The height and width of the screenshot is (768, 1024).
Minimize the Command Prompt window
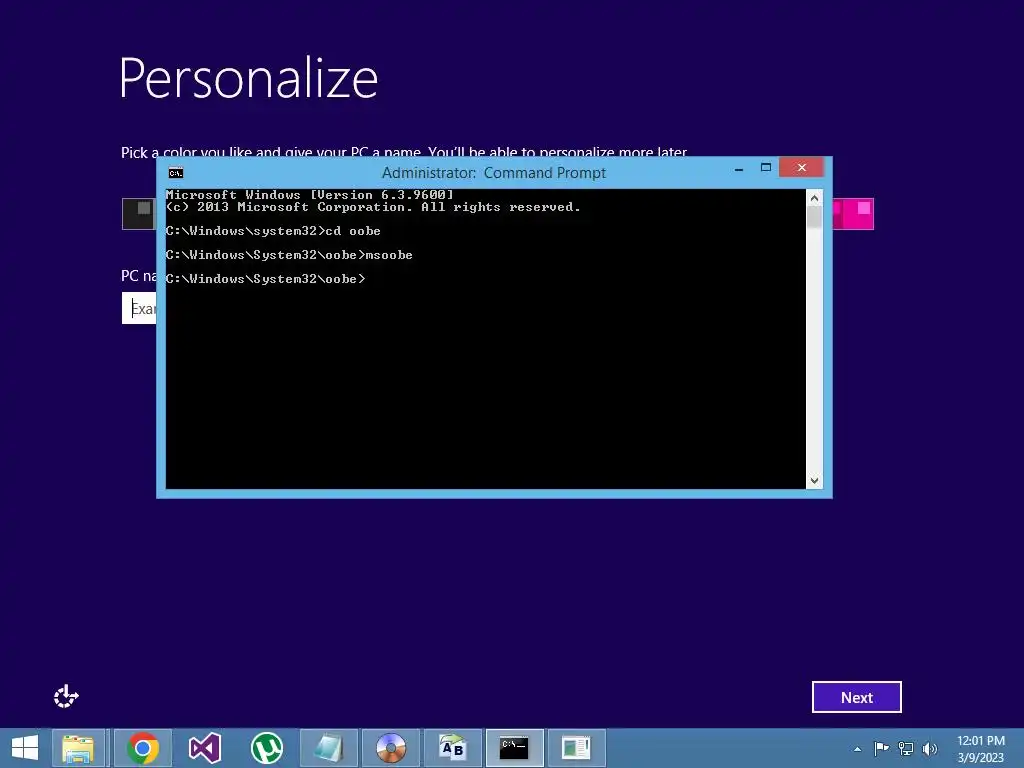pos(739,168)
